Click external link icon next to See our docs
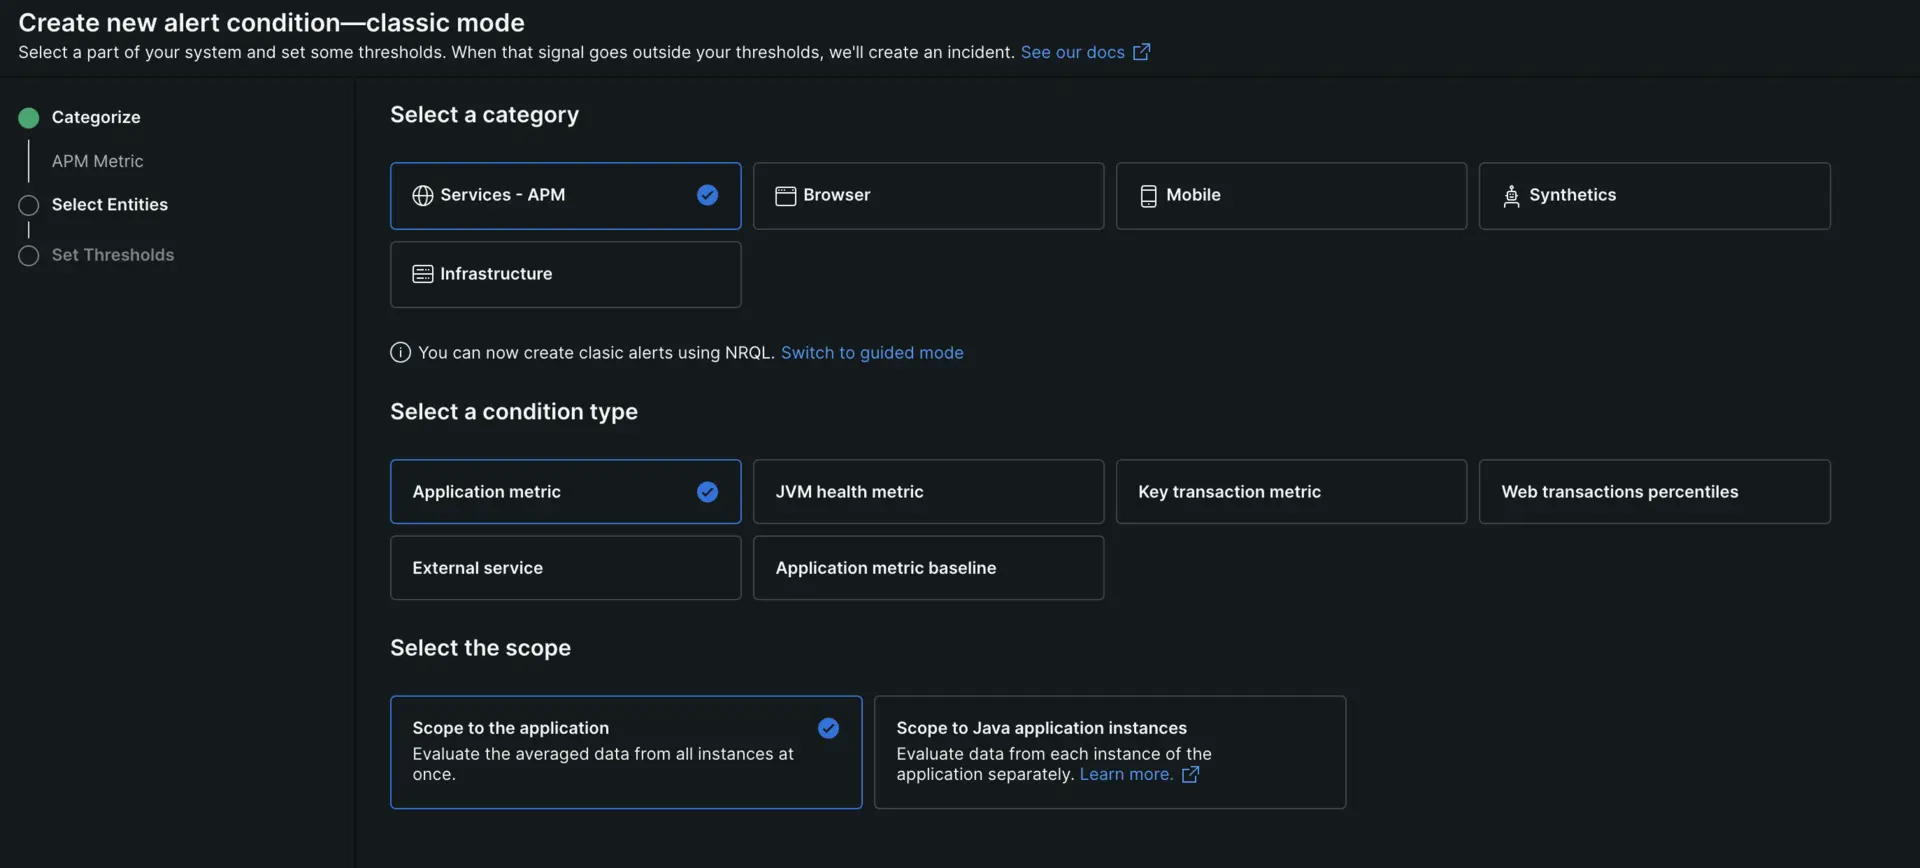Screen dimensions: 1920x868 point(1141,52)
